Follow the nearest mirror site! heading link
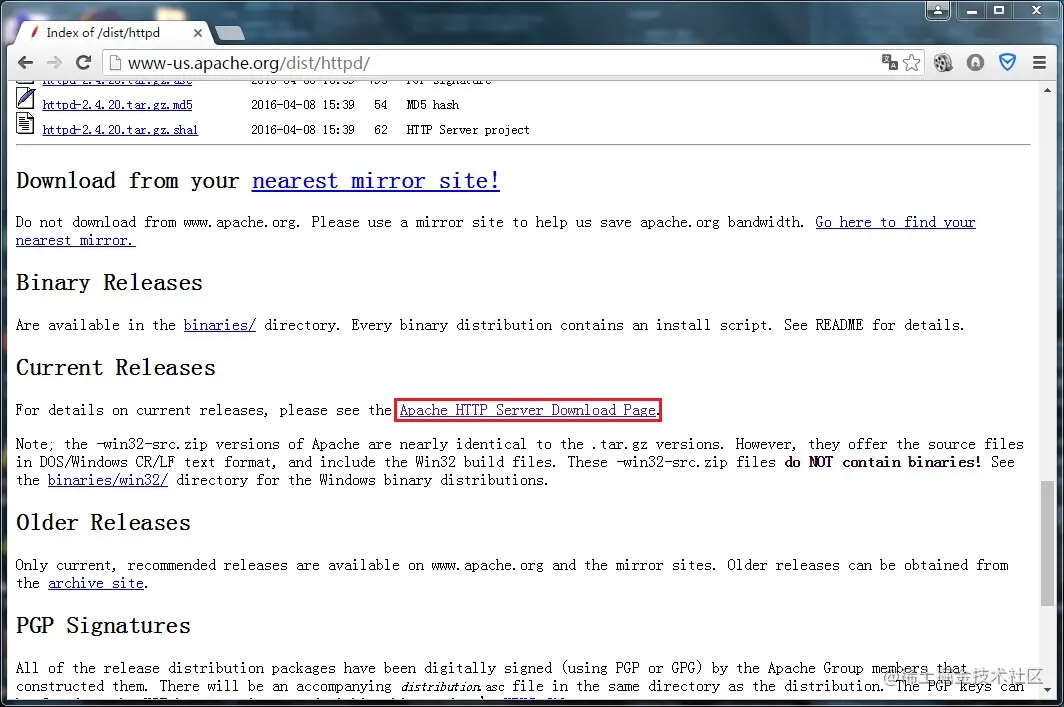This screenshot has height=707, width=1064. pyautogui.click(x=375, y=181)
